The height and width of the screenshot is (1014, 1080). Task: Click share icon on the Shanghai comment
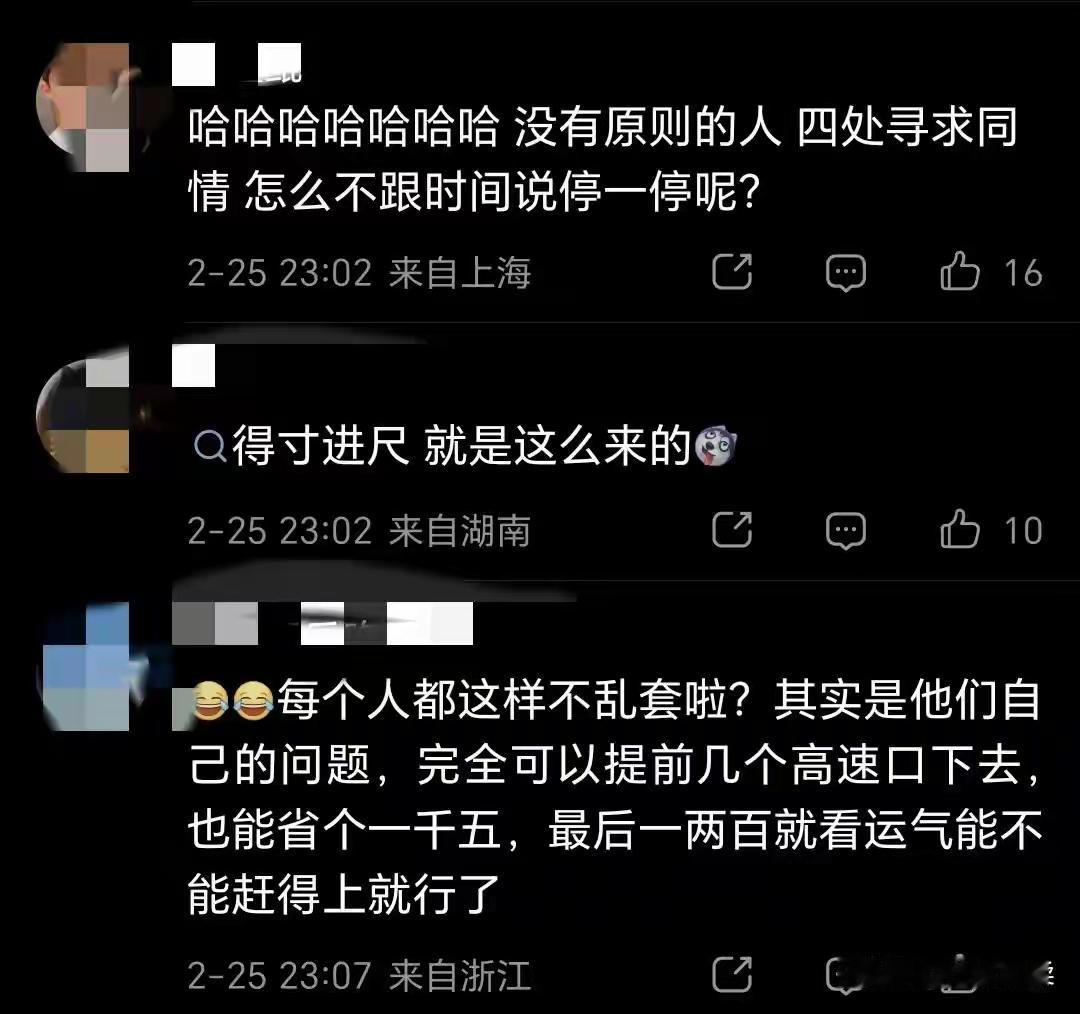pos(731,271)
